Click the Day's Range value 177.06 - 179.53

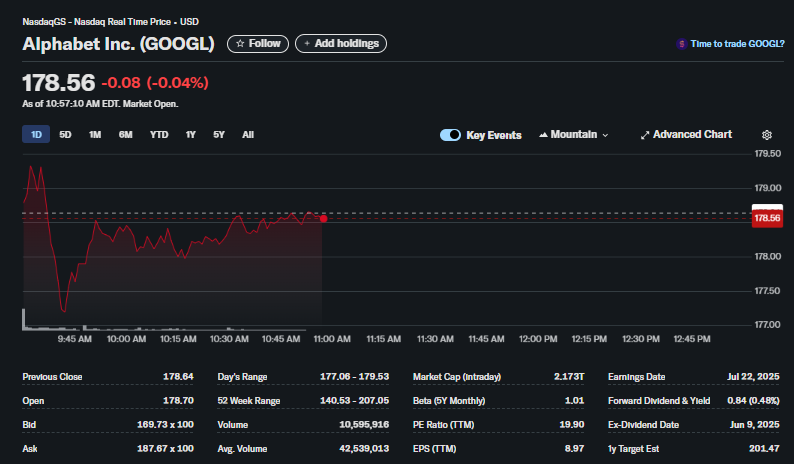(354, 376)
